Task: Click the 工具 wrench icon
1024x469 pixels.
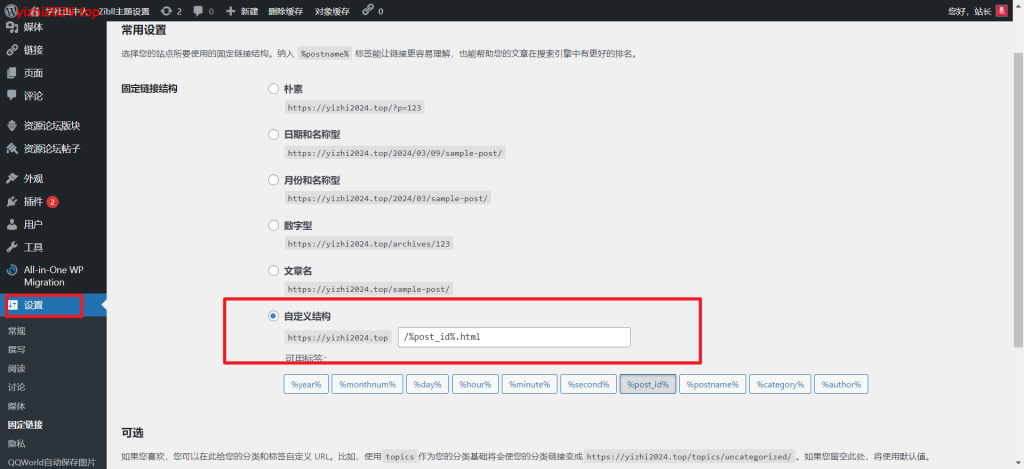Action: click(x=12, y=247)
